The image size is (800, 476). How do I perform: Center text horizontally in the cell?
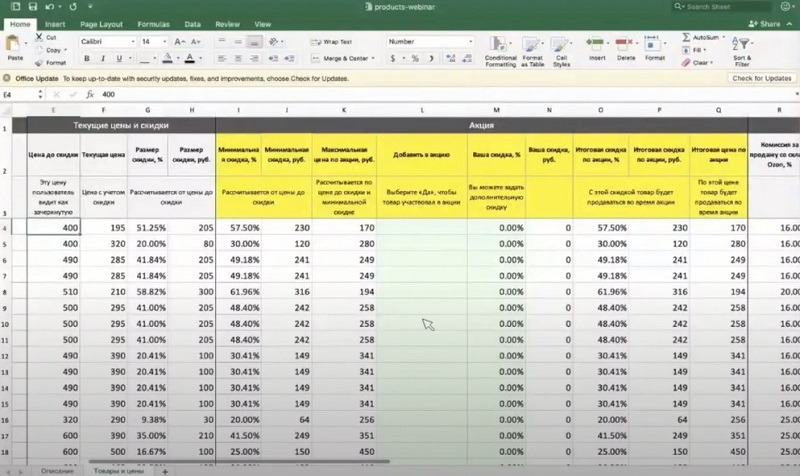tap(238, 59)
